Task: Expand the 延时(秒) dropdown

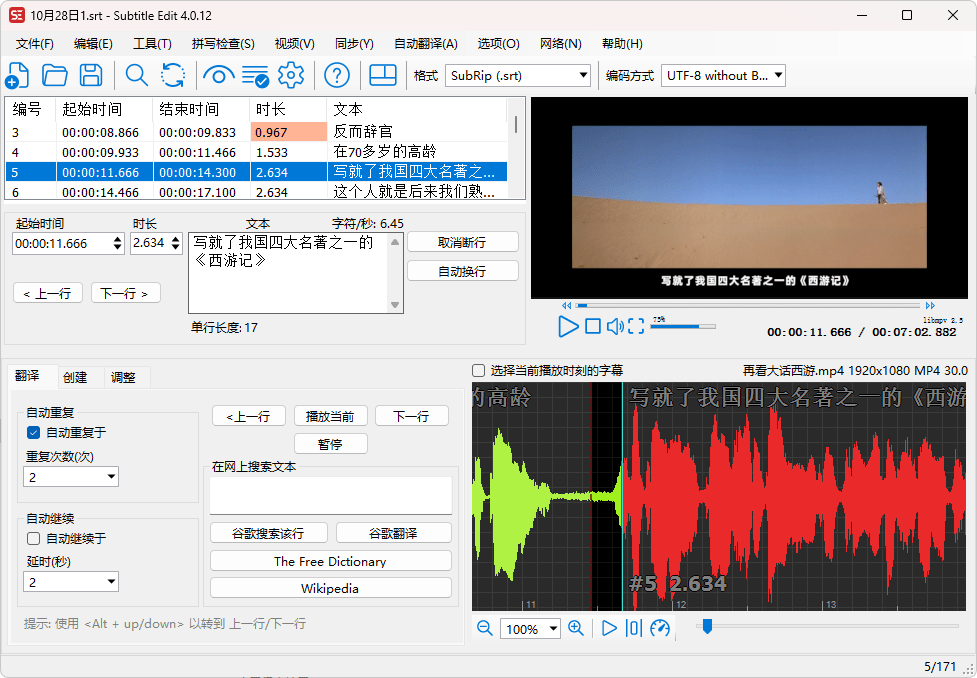Action: coord(71,582)
